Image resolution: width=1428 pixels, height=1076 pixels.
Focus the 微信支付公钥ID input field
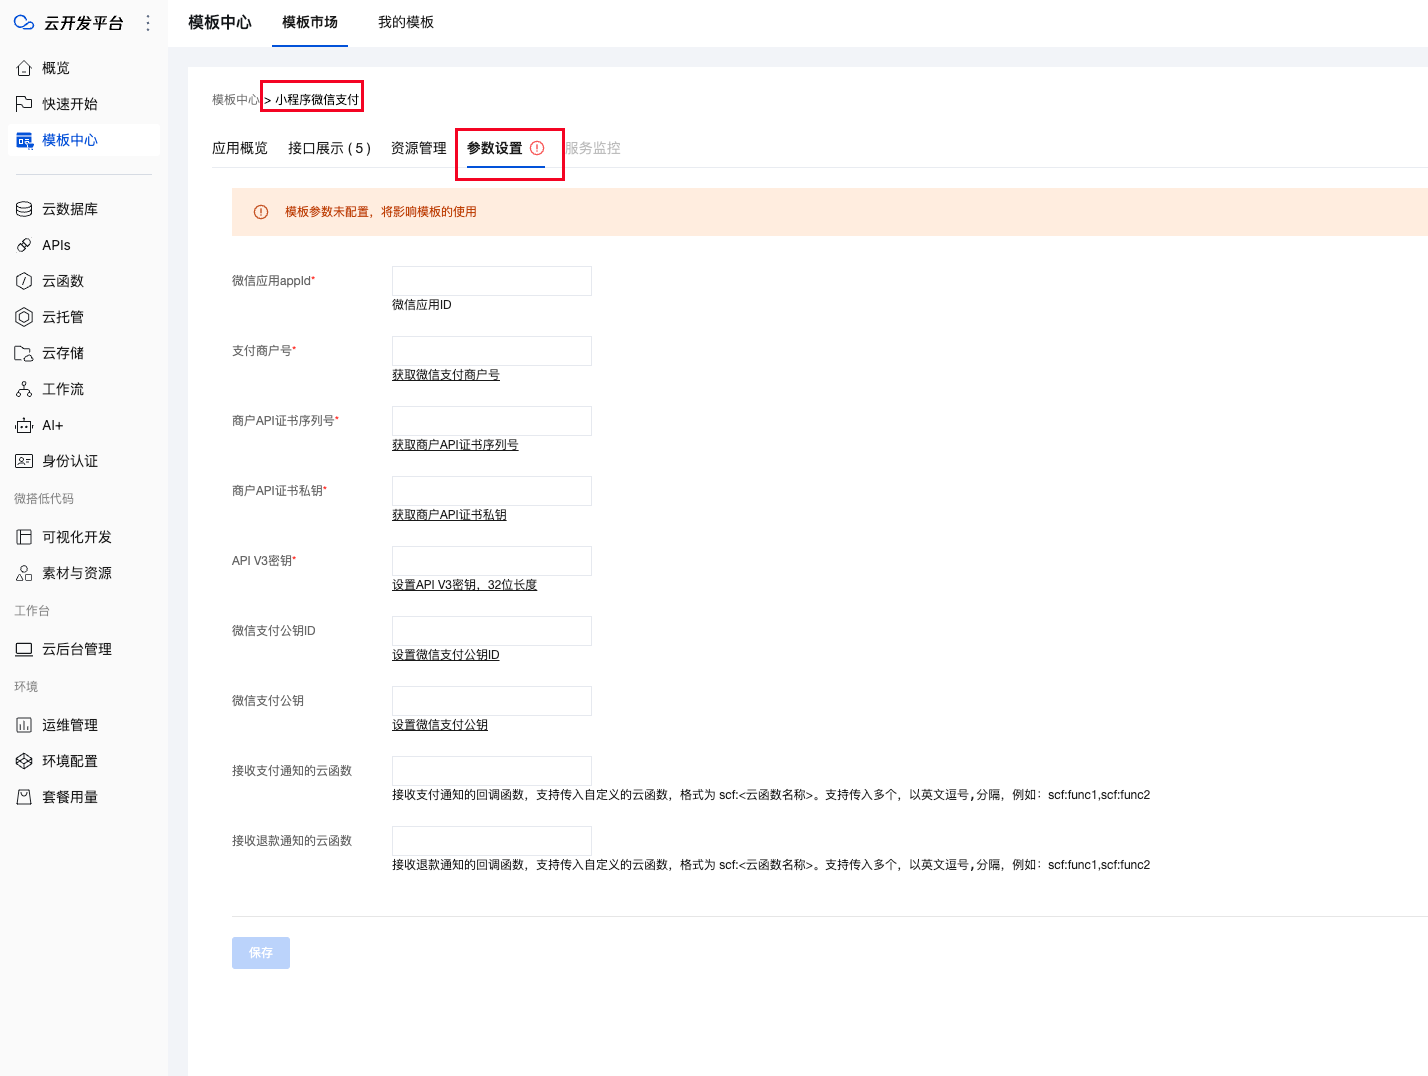point(492,631)
